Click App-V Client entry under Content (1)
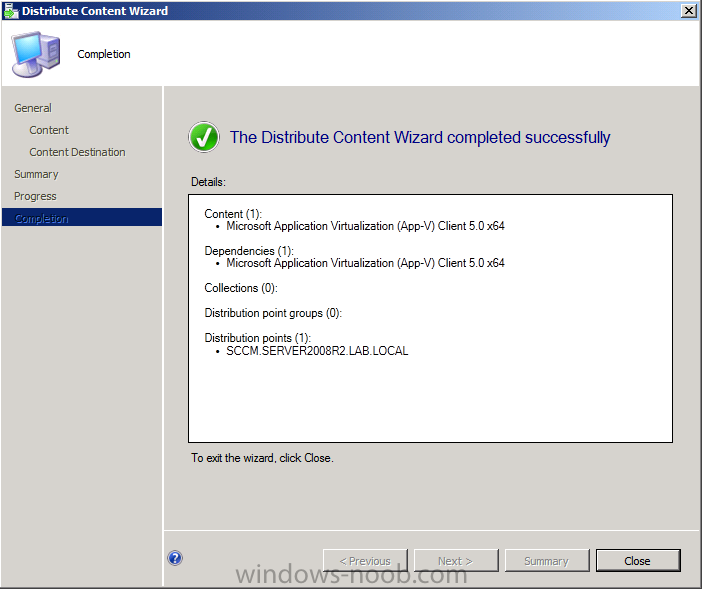 click(x=365, y=226)
